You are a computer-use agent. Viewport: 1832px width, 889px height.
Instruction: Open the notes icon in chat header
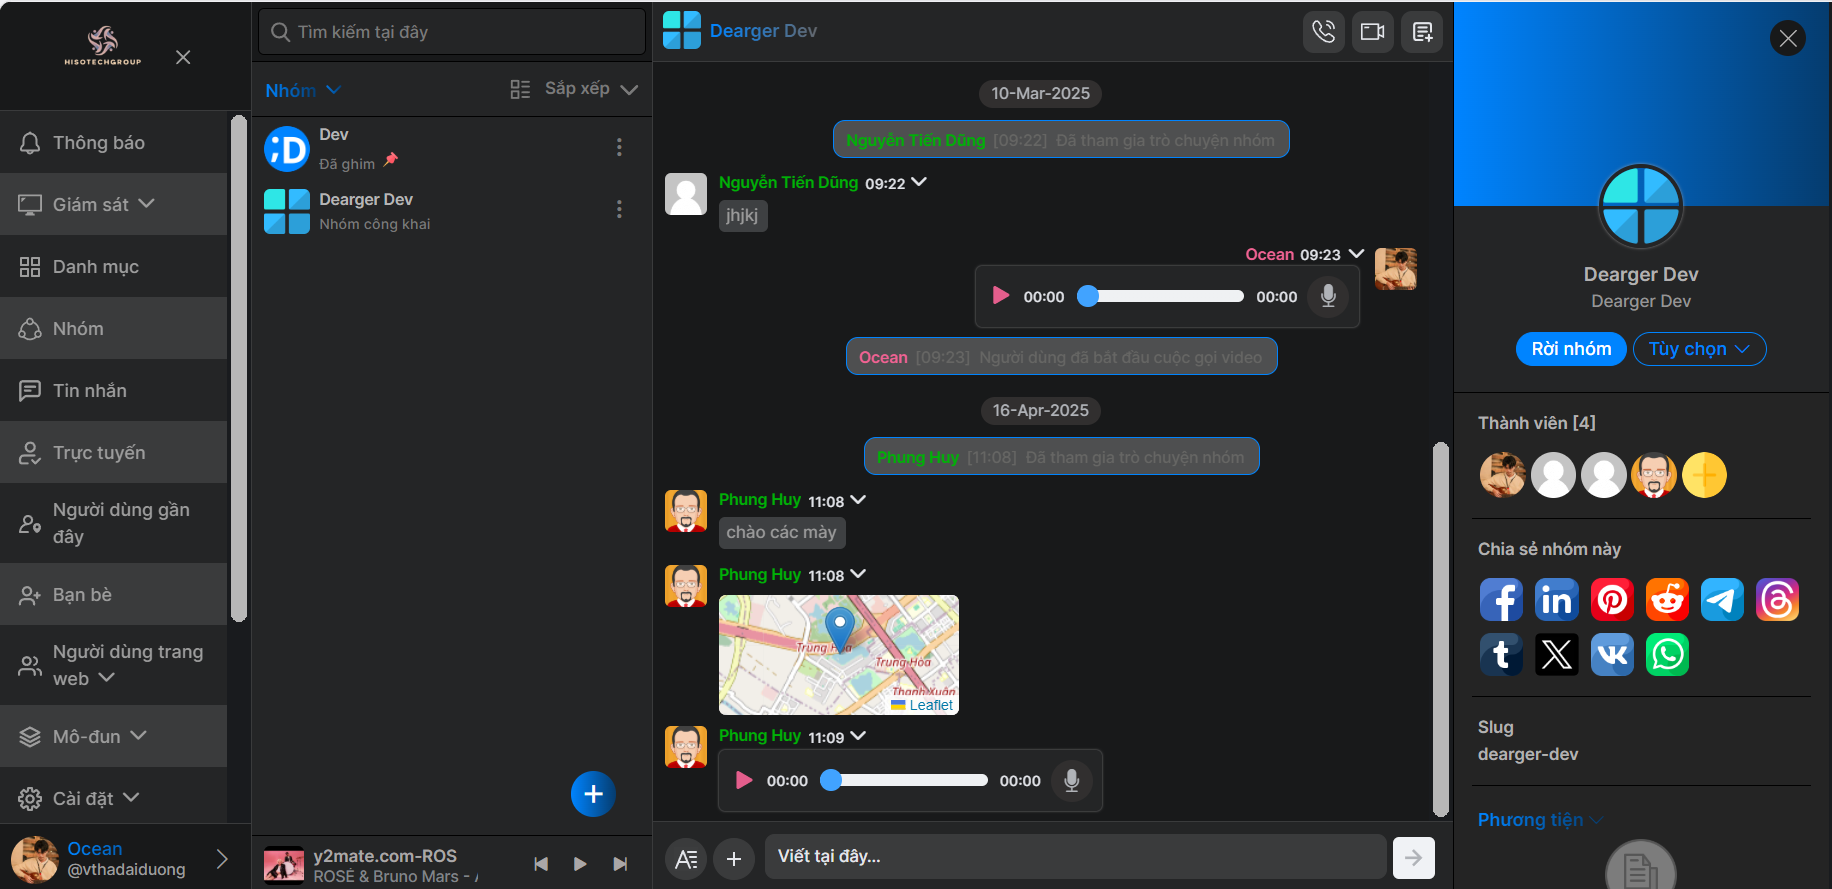point(1421,32)
